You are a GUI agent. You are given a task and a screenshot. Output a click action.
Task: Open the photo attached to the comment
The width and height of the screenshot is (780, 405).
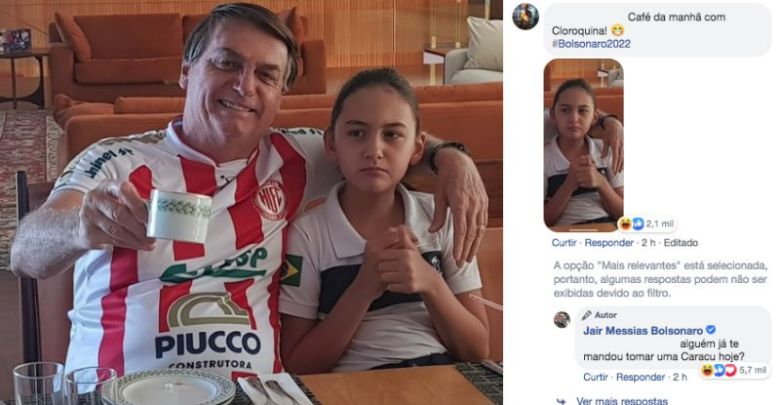(584, 145)
